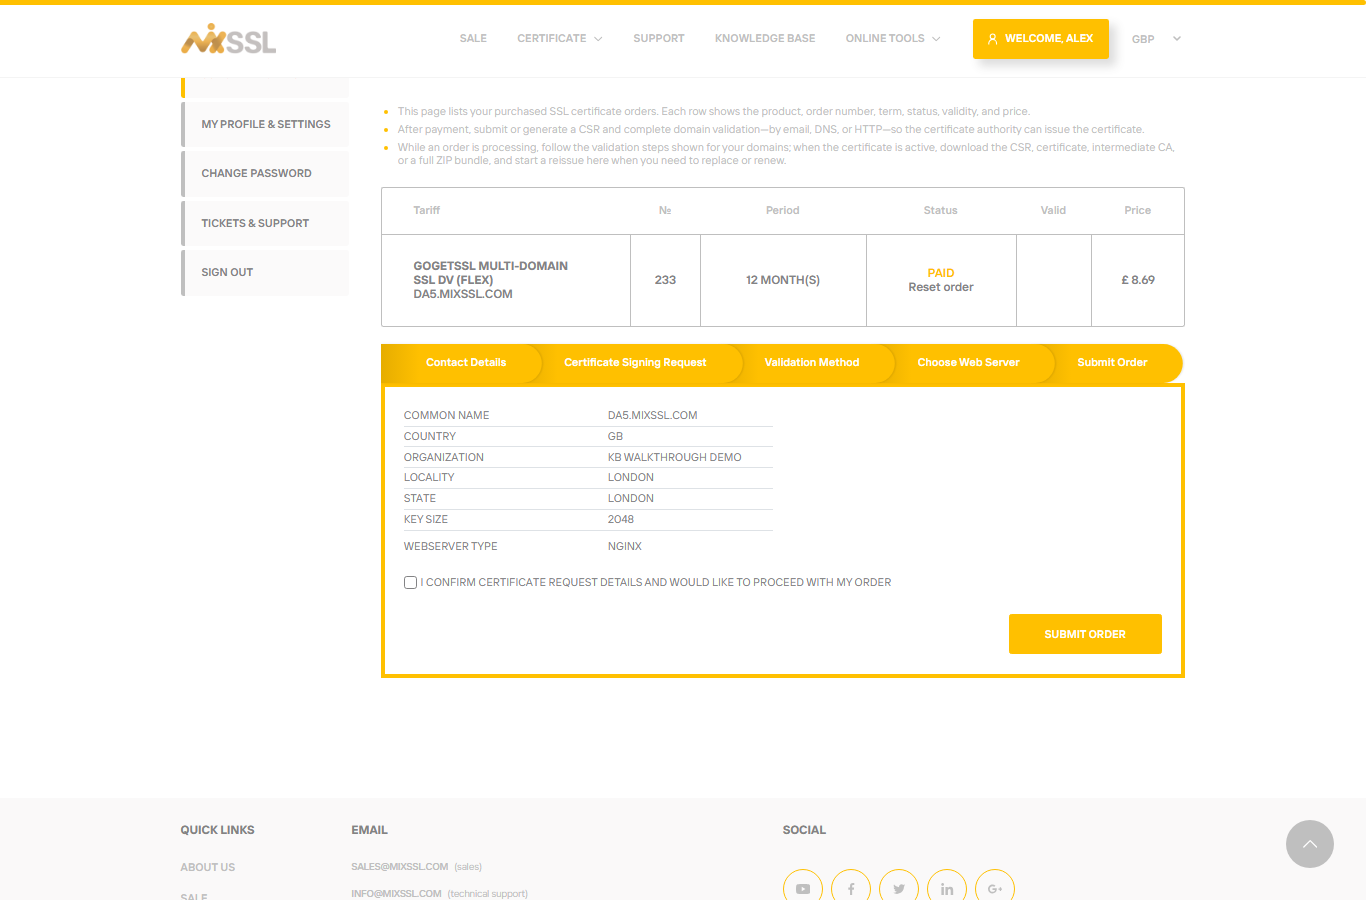Click Sign Out in sidebar
This screenshot has height=900, width=1366.
[265, 272]
